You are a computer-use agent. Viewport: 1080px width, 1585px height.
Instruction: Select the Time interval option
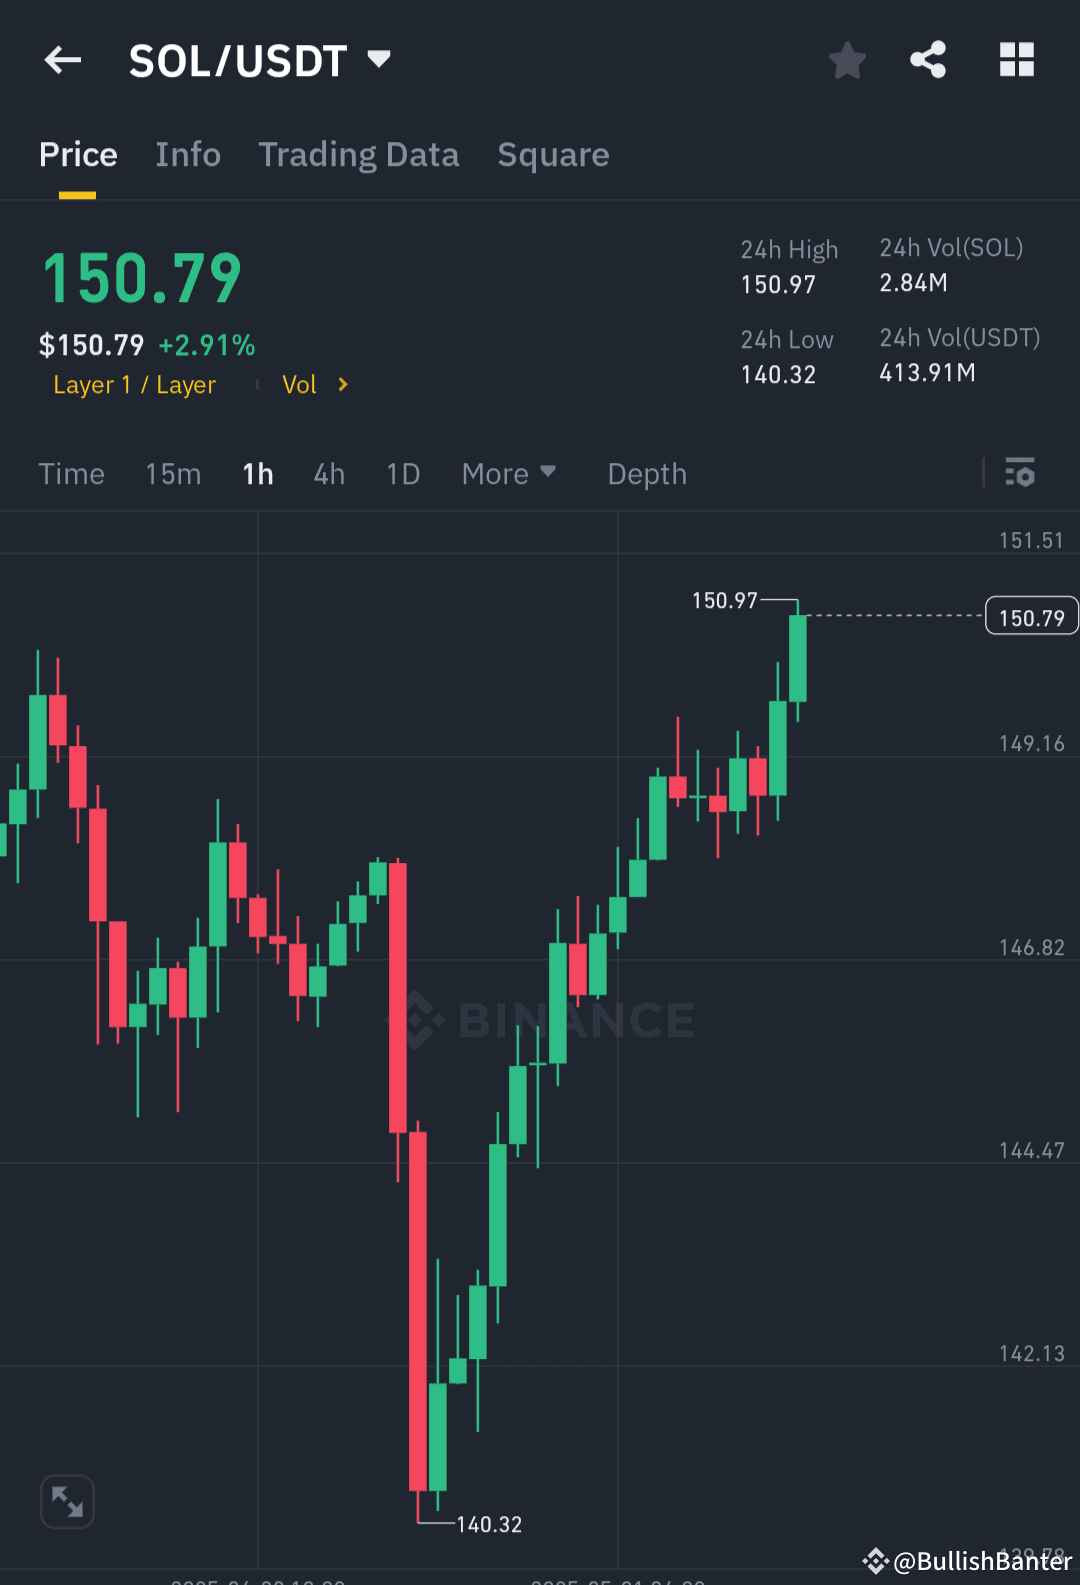tap(71, 473)
